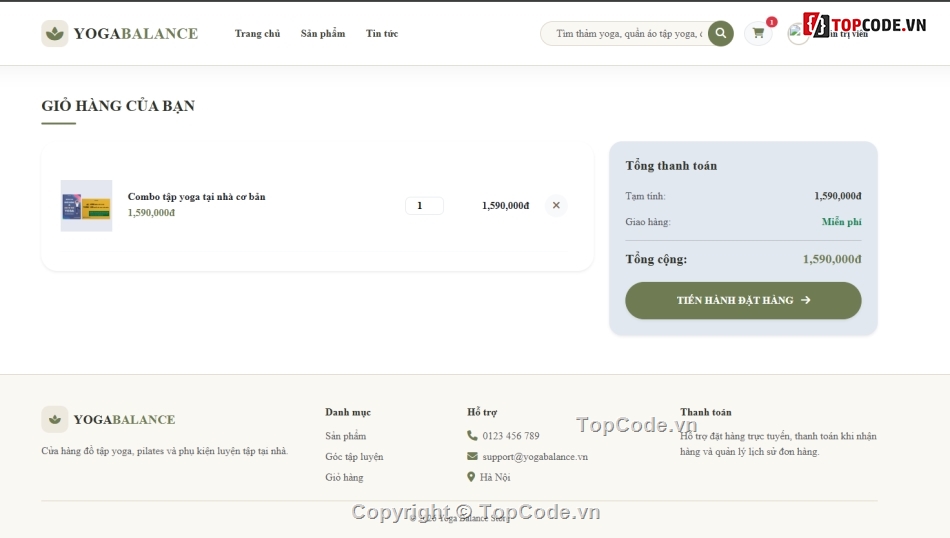
Task: Open the Tin tức menu item
Action: click(x=382, y=33)
